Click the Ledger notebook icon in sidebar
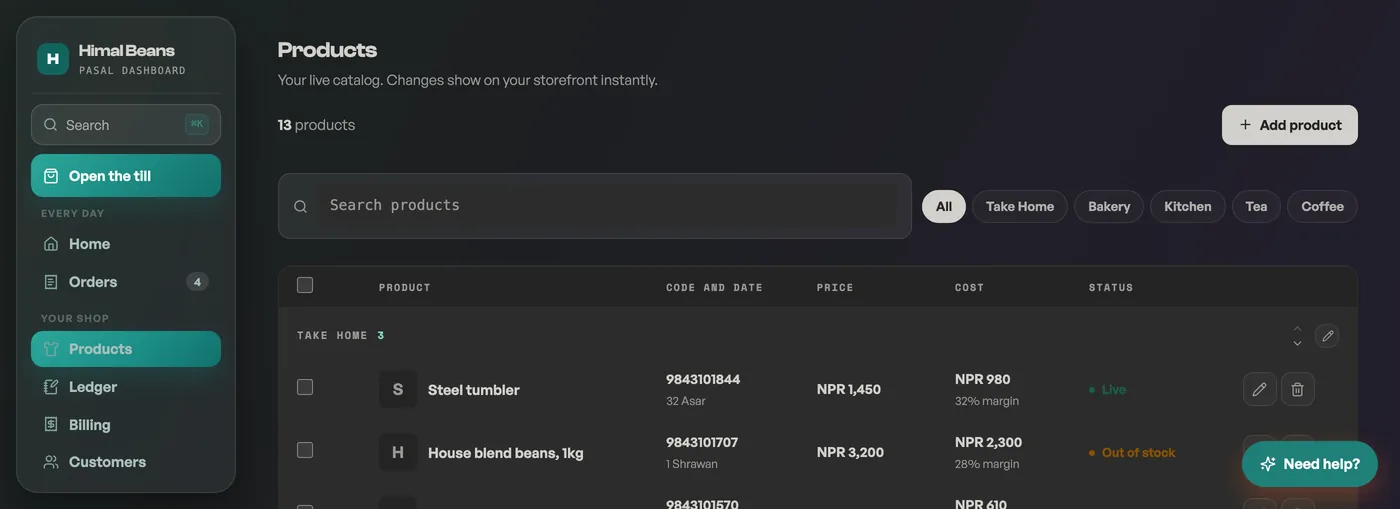 [x=51, y=387]
